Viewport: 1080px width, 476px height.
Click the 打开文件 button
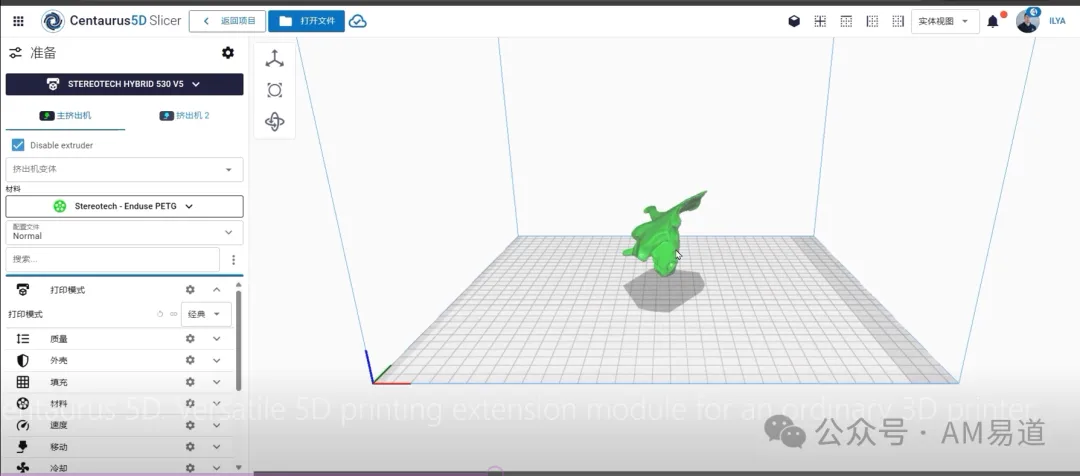[307, 21]
